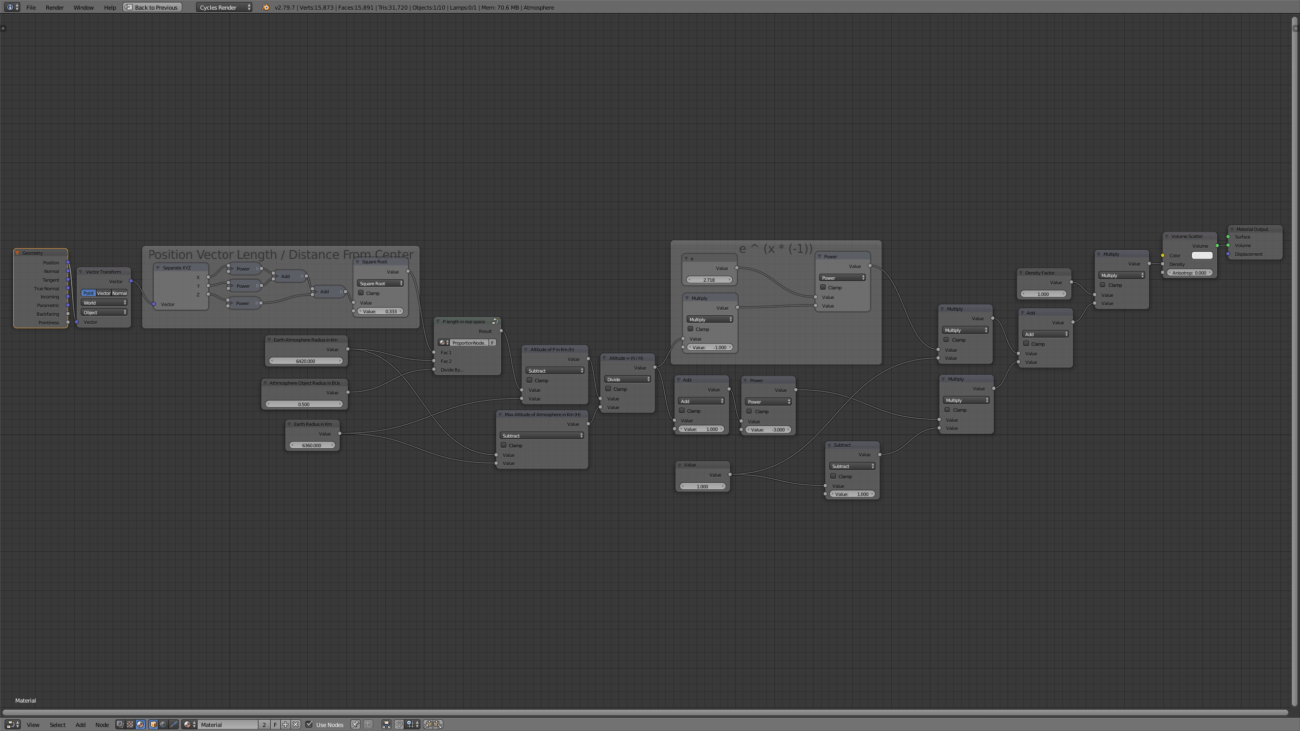Select the Material Output node header
Screen dimensions: 1300x731
[x=1254, y=229]
